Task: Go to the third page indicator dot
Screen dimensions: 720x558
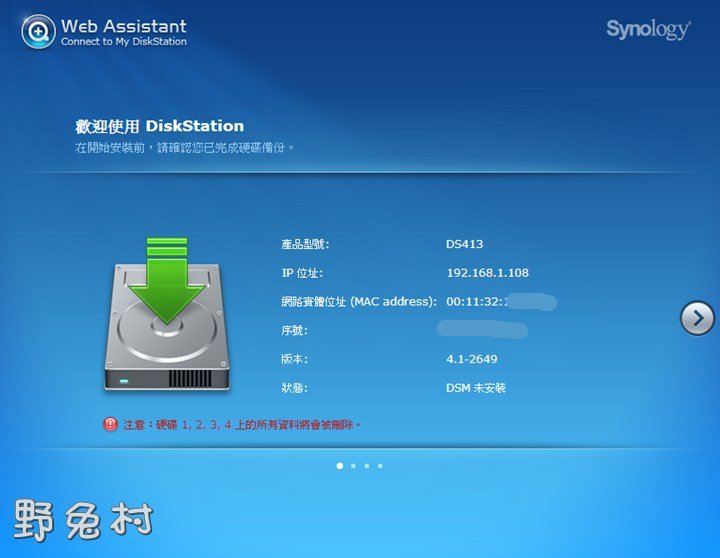Action: click(366, 466)
